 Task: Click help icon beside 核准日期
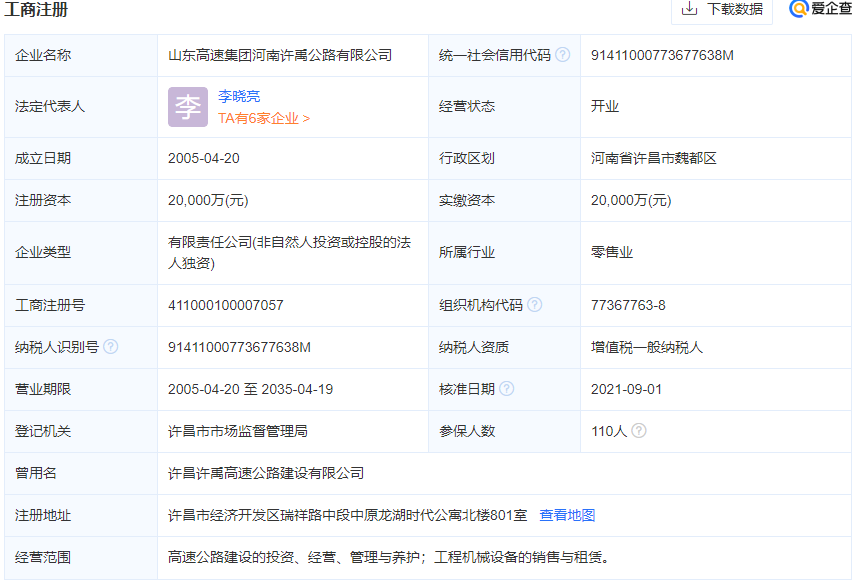click(x=507, y=388)
